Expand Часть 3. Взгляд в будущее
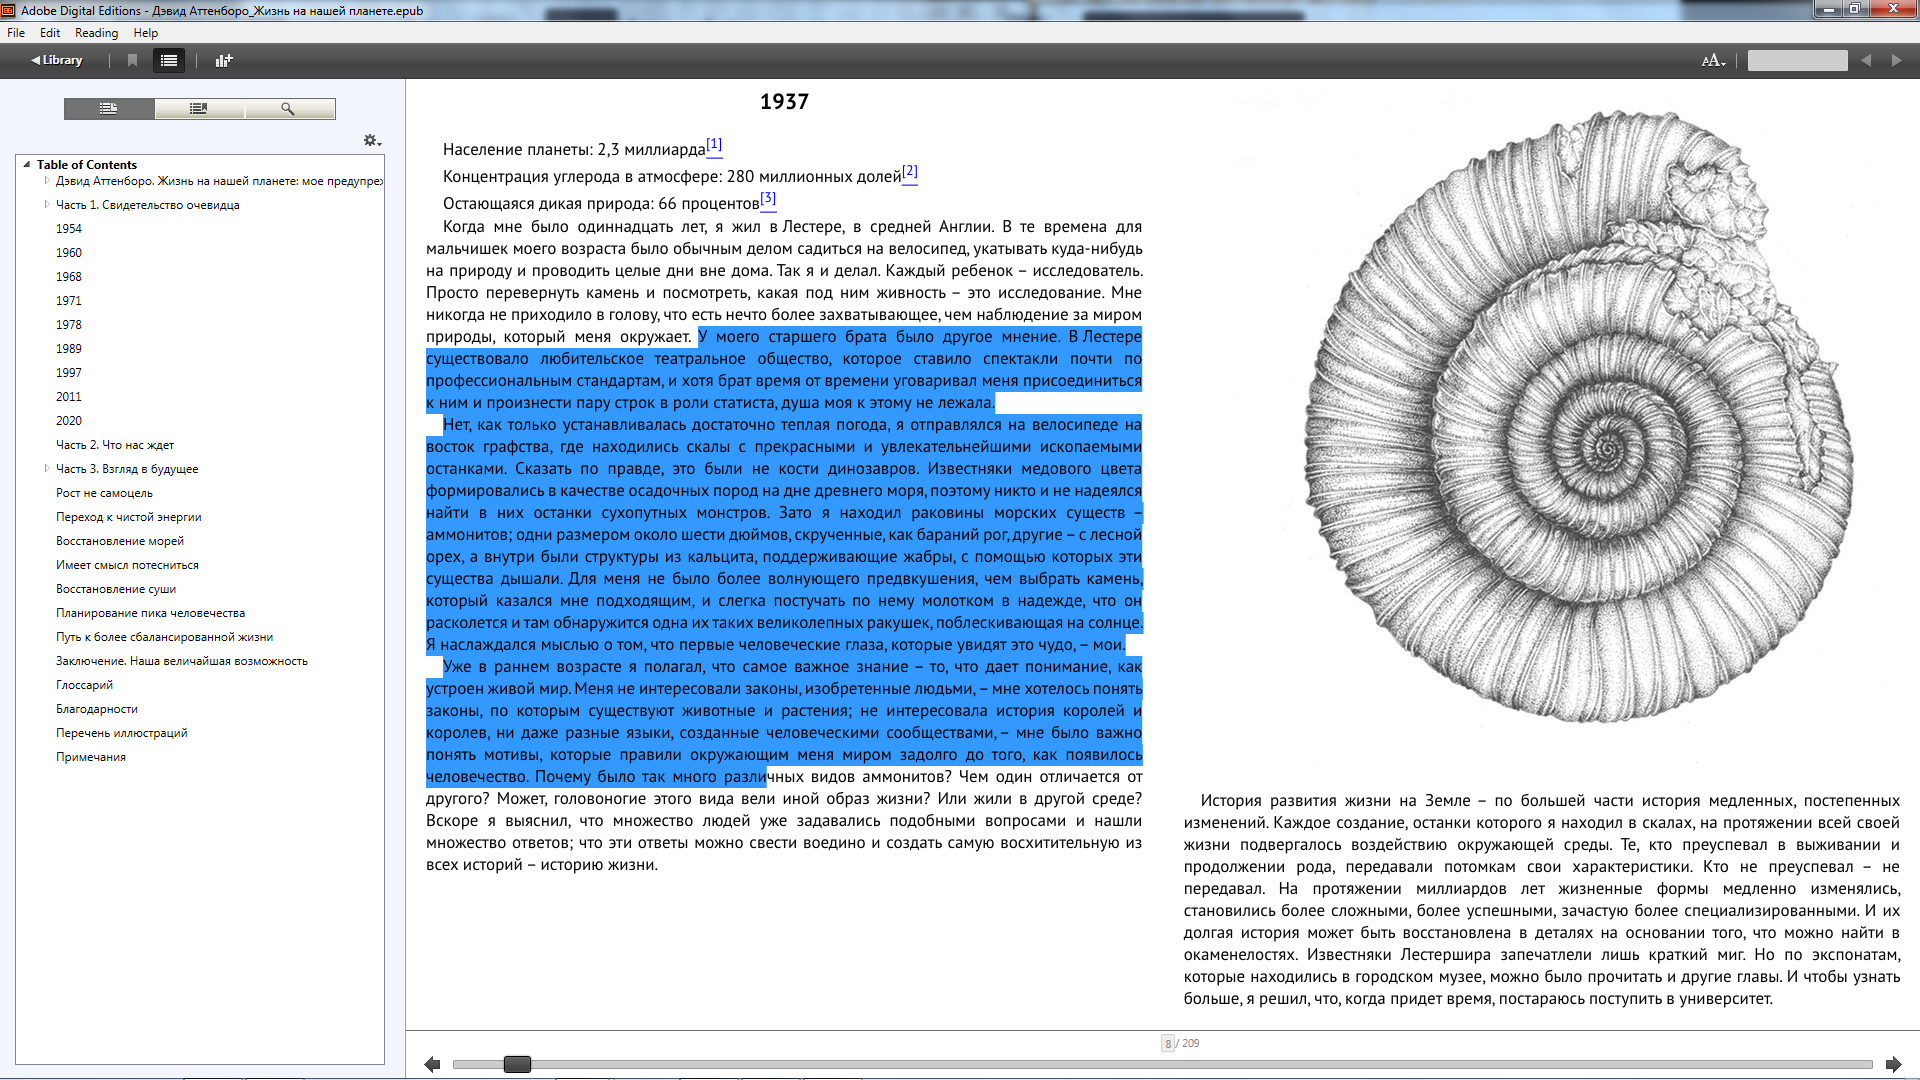Viewport: 1920px width, 1080px height. (x=47, y=468)
